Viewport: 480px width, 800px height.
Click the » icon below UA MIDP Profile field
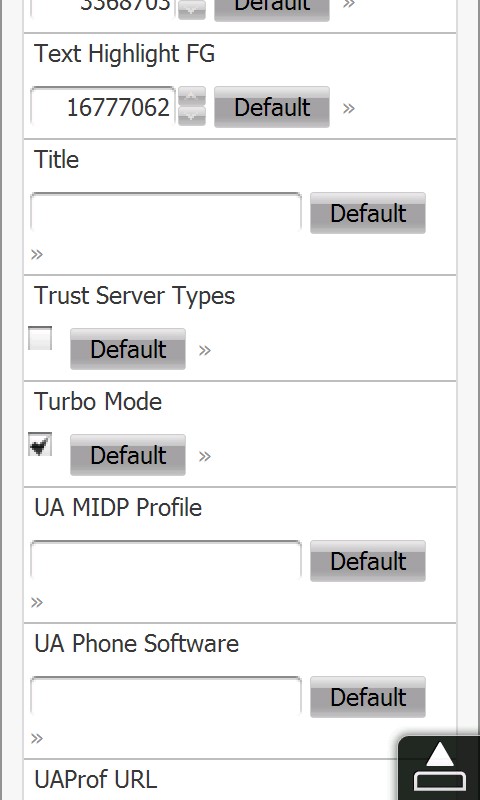[37, 603]
